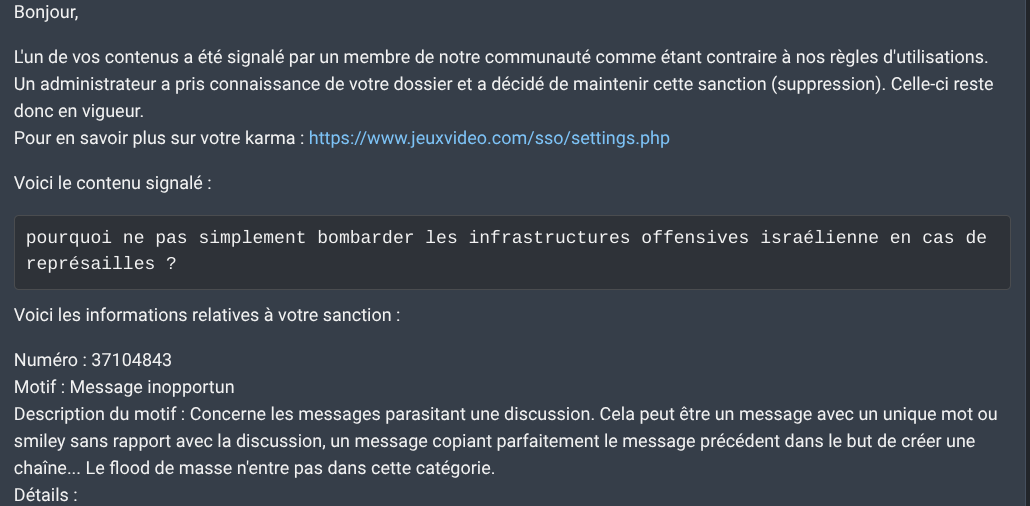Click the 'Description du motif' label
The width and height of the screenshot is (1030, 506).
coord(96,414)
